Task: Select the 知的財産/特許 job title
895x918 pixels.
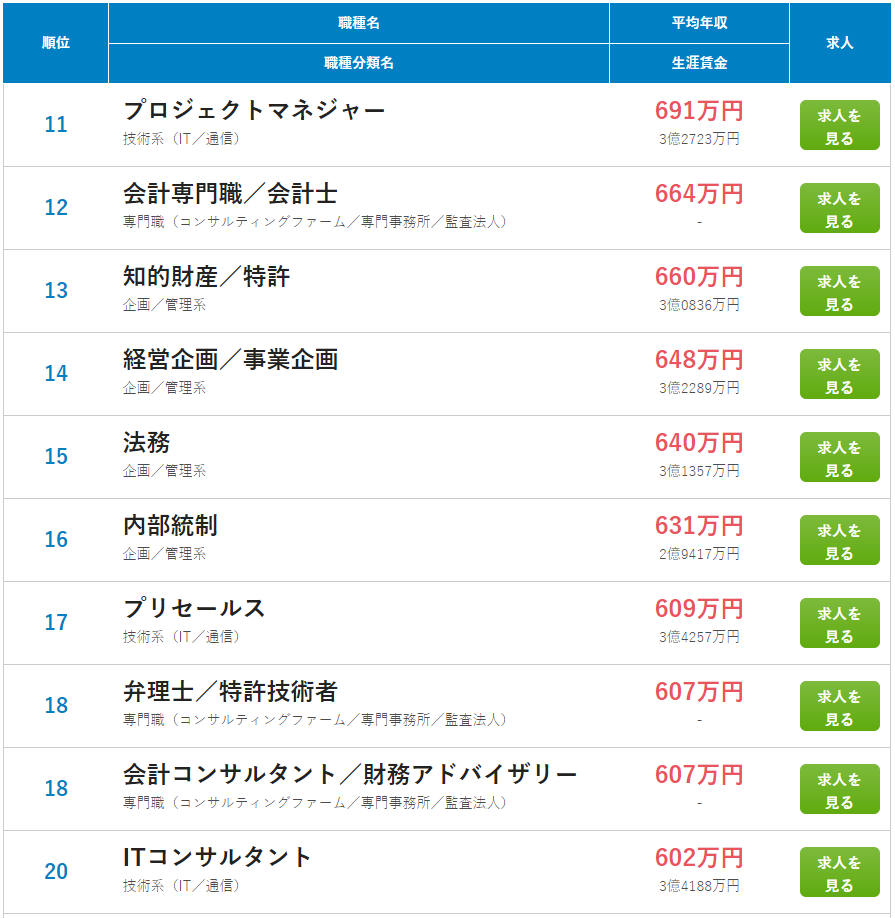Action: tap(206, 276)
